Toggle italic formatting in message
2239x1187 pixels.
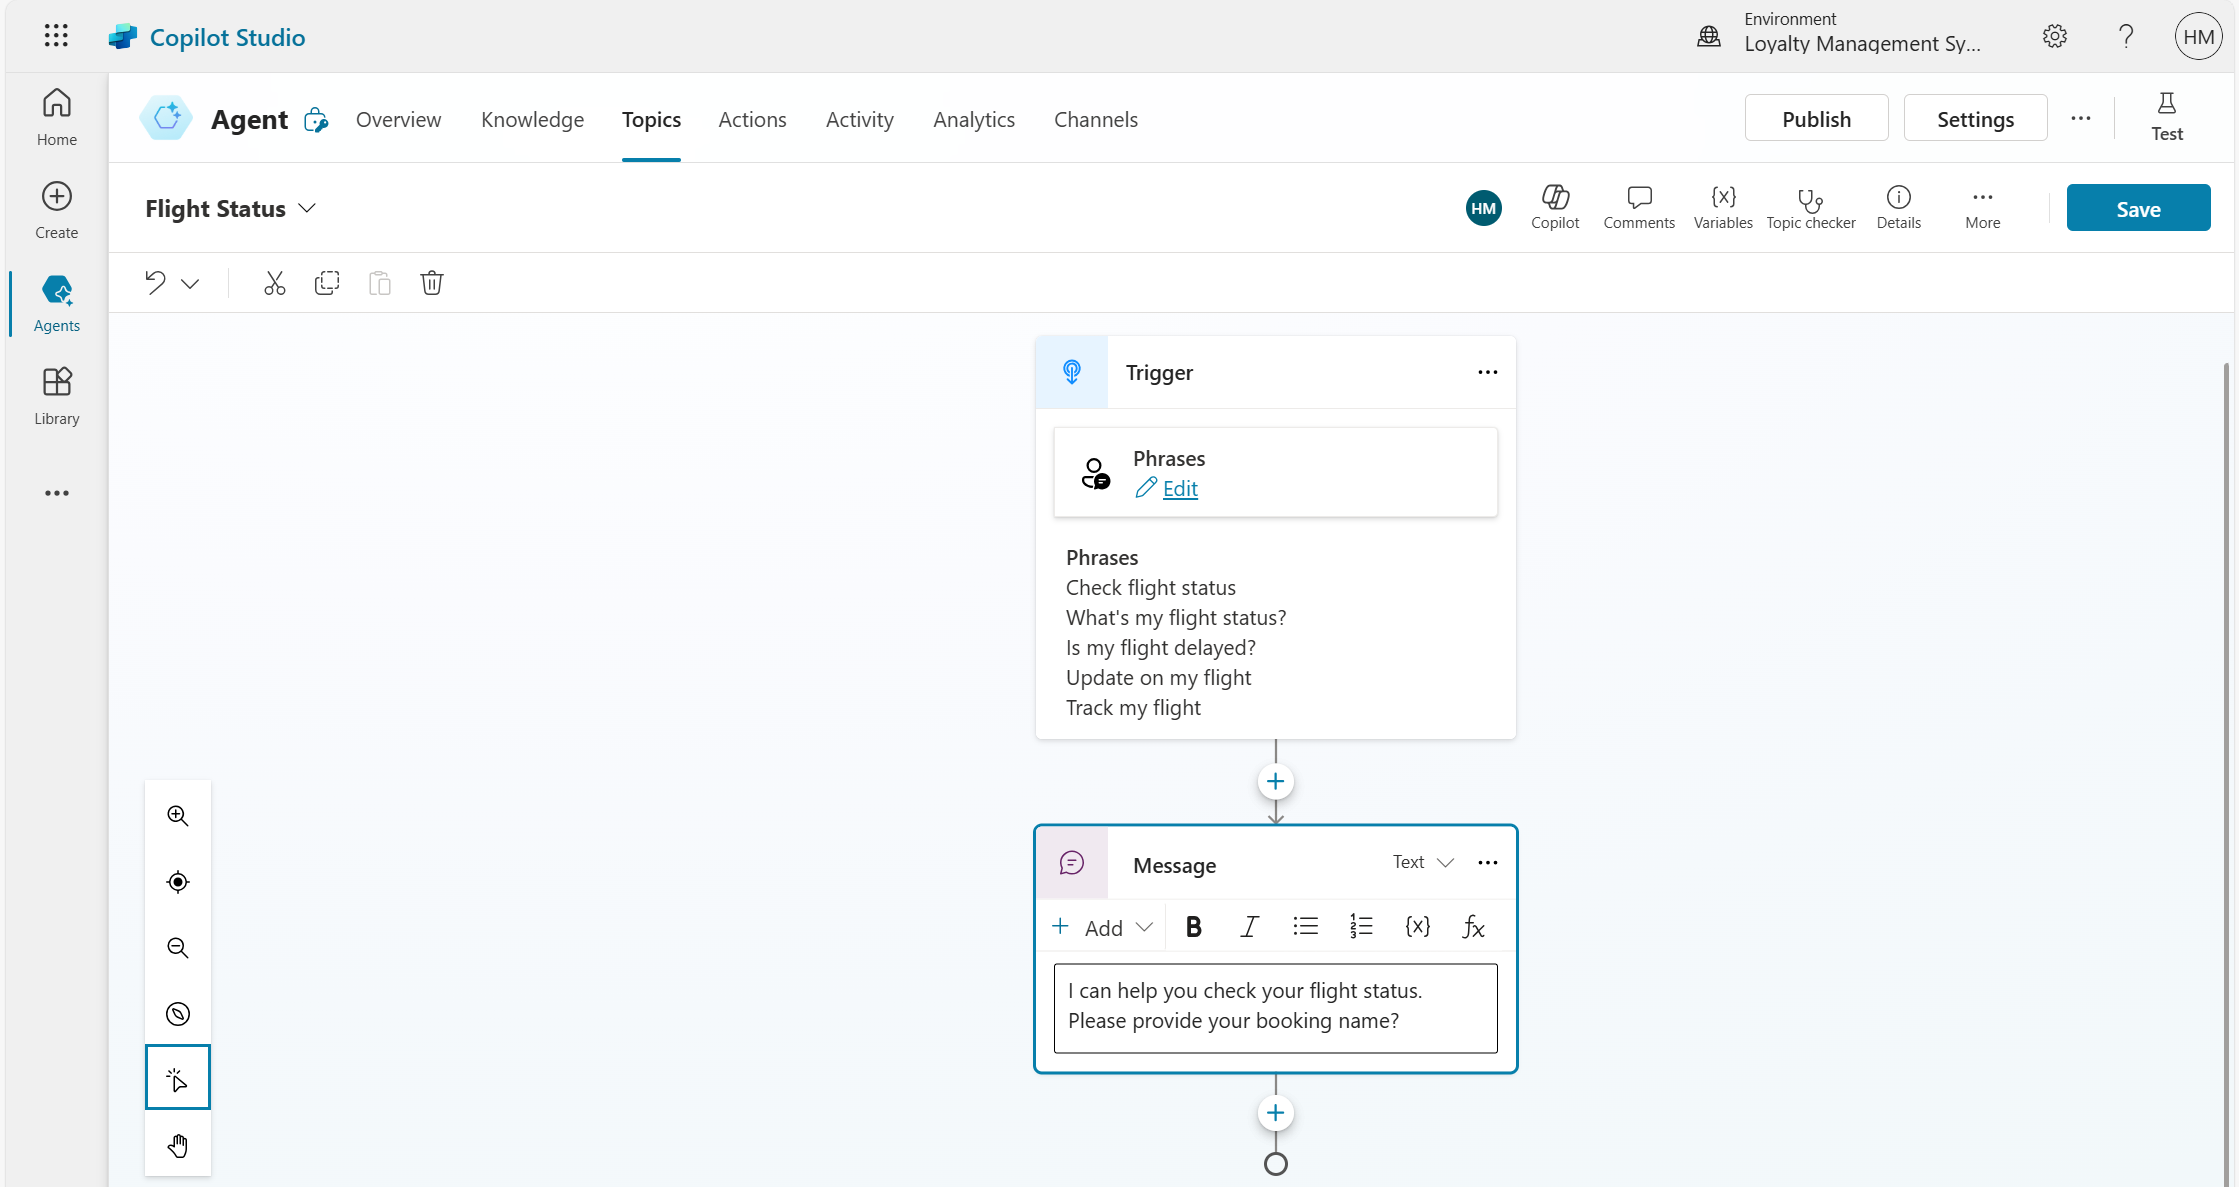click(x=1249, y=927)
